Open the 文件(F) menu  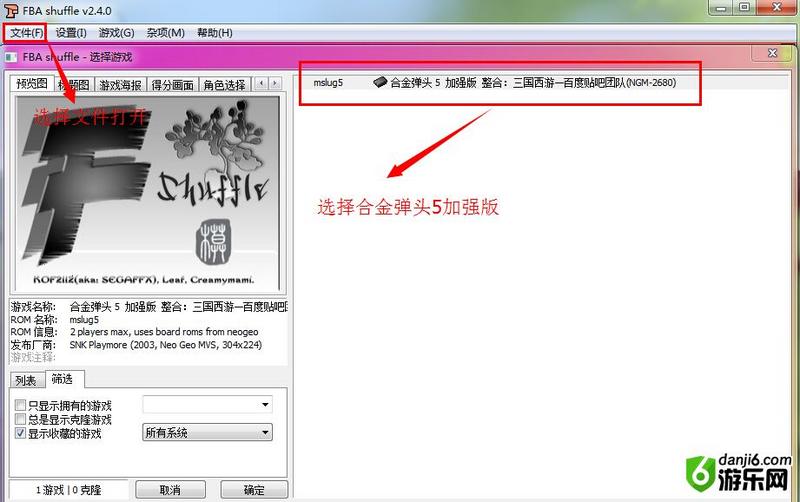click(x=27, y=33)
